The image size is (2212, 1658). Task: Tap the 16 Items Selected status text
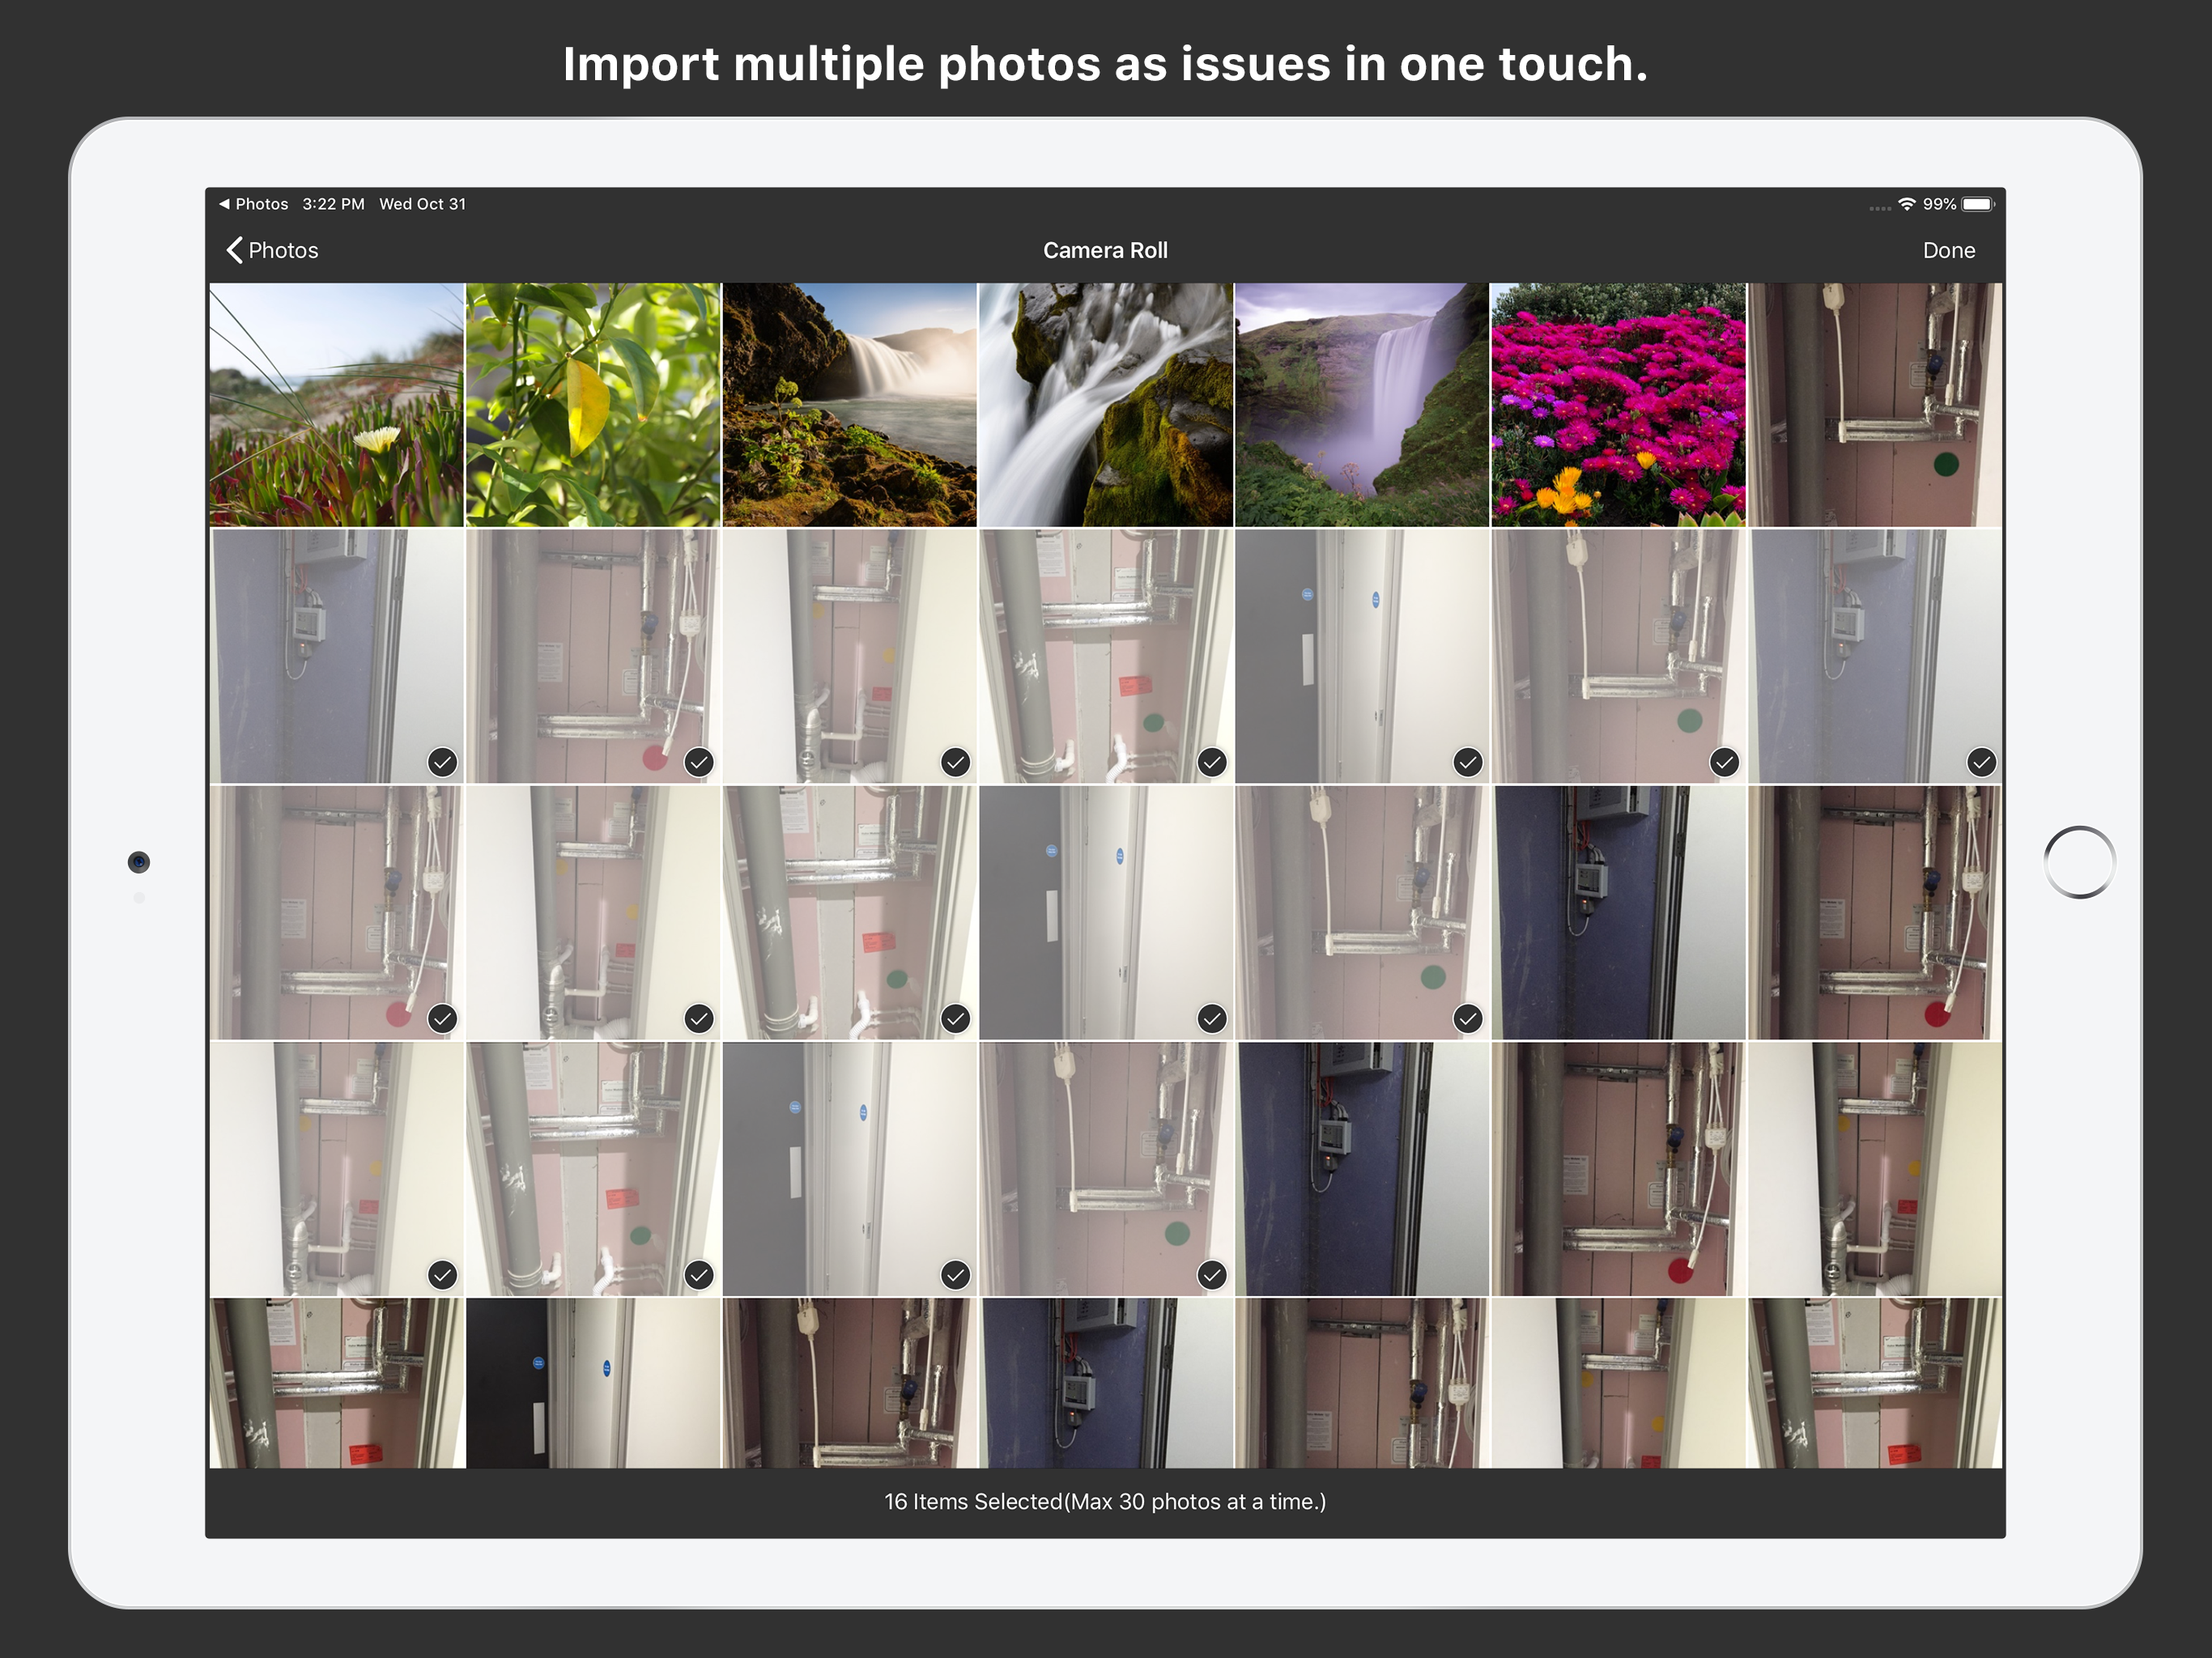coord(1105,1501)
